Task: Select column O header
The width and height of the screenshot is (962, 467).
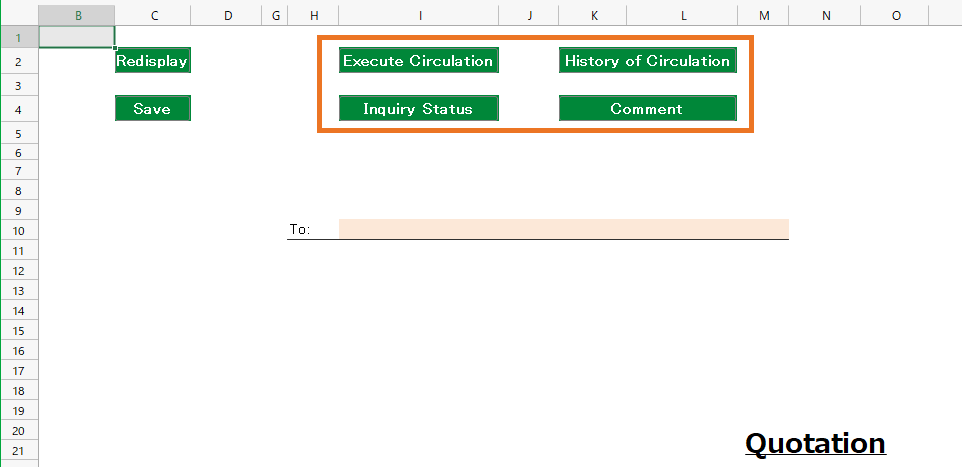Action: [x=895, y=15]
